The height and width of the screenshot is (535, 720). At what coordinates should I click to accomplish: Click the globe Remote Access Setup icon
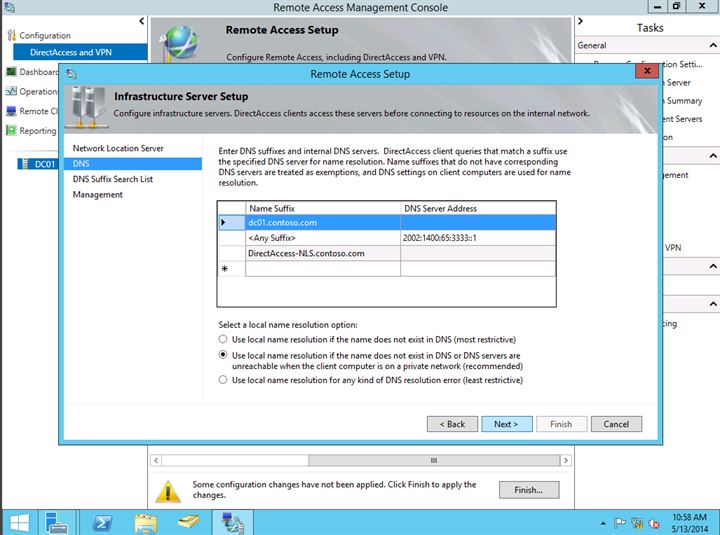179,43
